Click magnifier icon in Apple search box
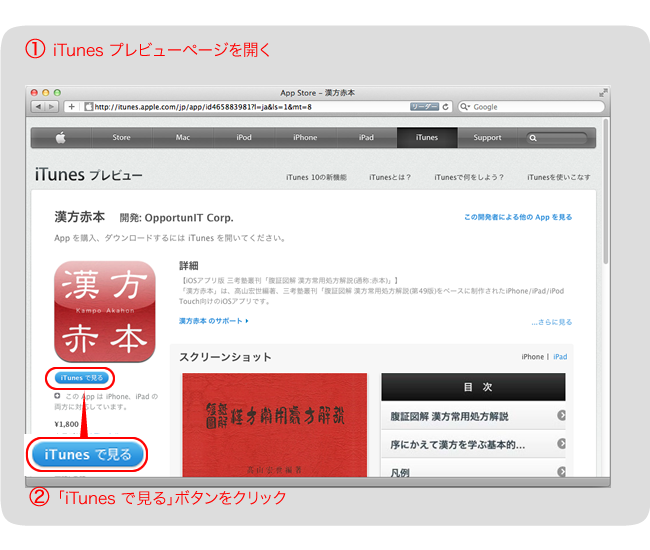 534,138
